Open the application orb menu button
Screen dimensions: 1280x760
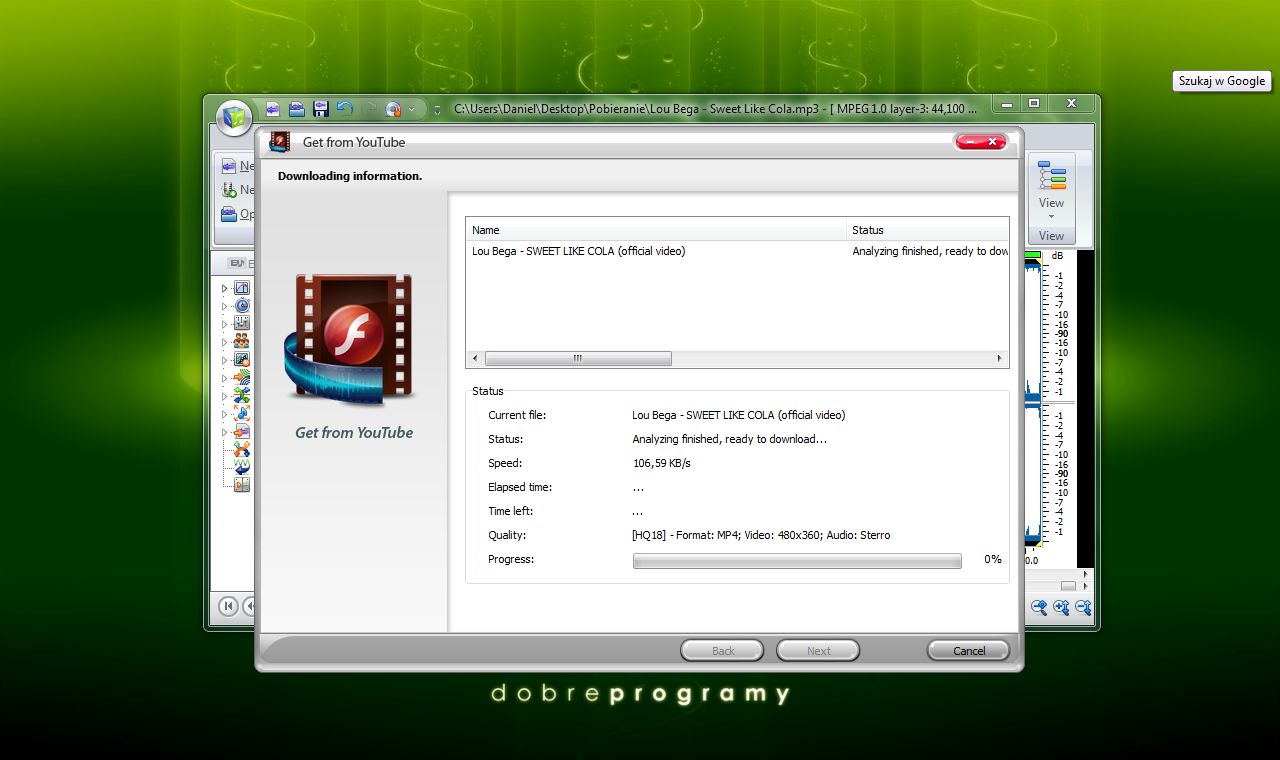(233, 118)
